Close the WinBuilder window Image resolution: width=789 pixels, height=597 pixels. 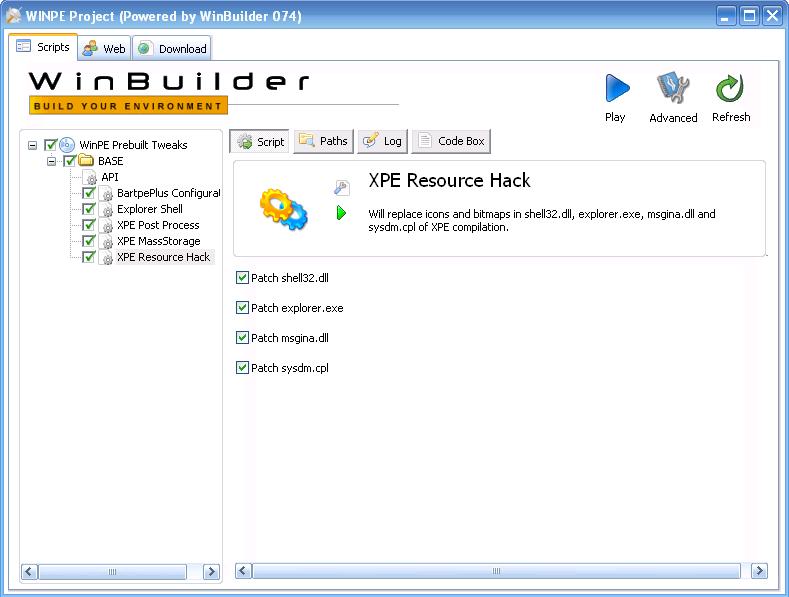coord(772,16)
